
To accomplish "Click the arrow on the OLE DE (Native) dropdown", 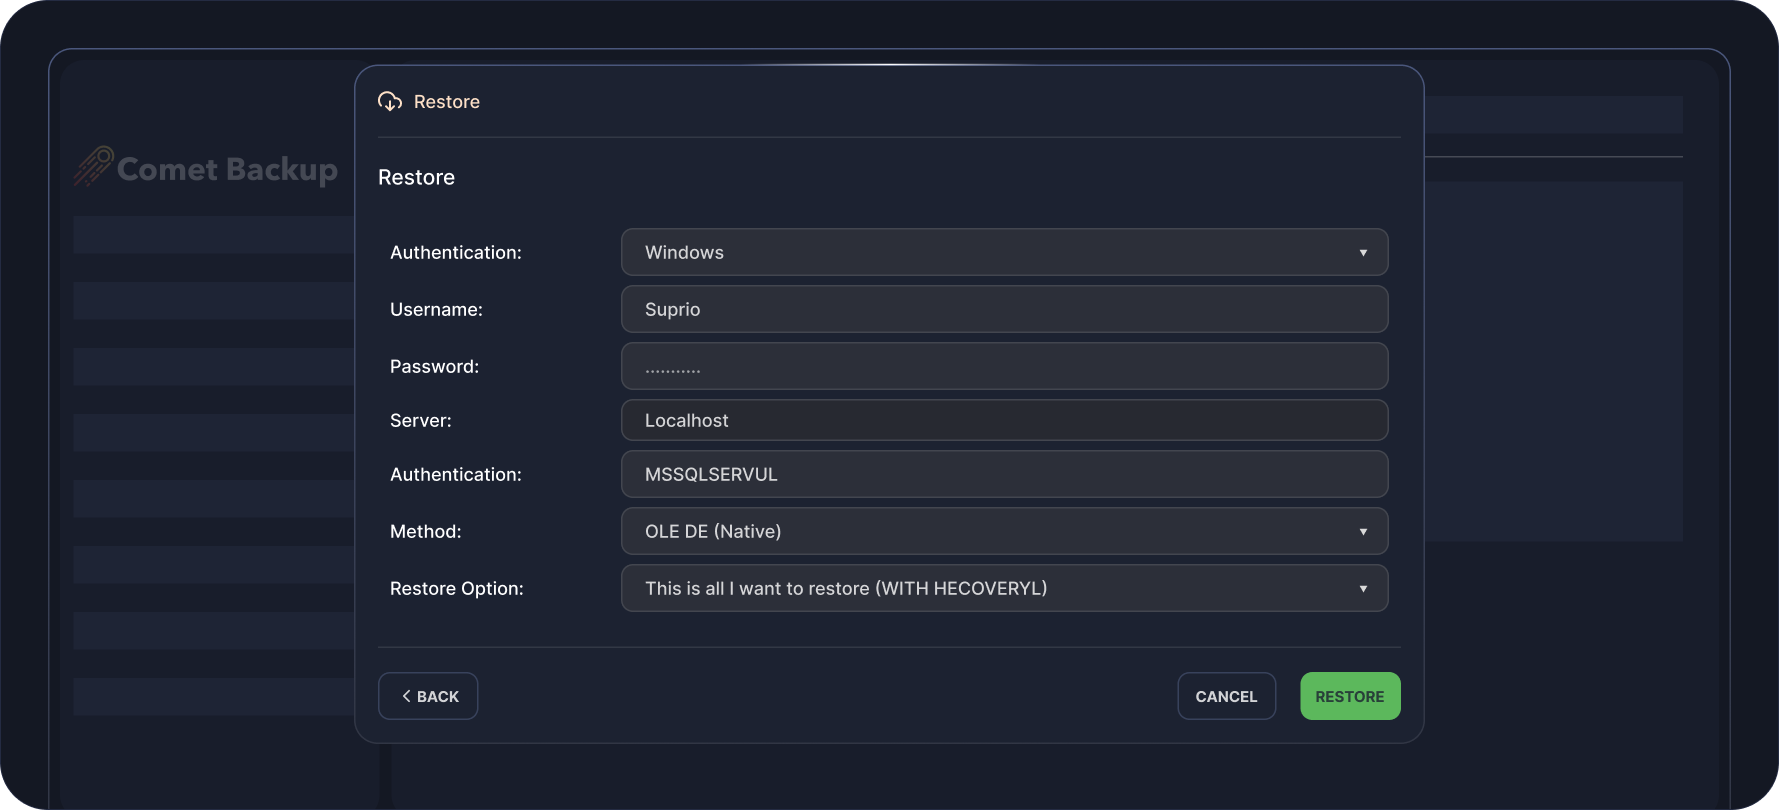I will (x=1362, y=532).
